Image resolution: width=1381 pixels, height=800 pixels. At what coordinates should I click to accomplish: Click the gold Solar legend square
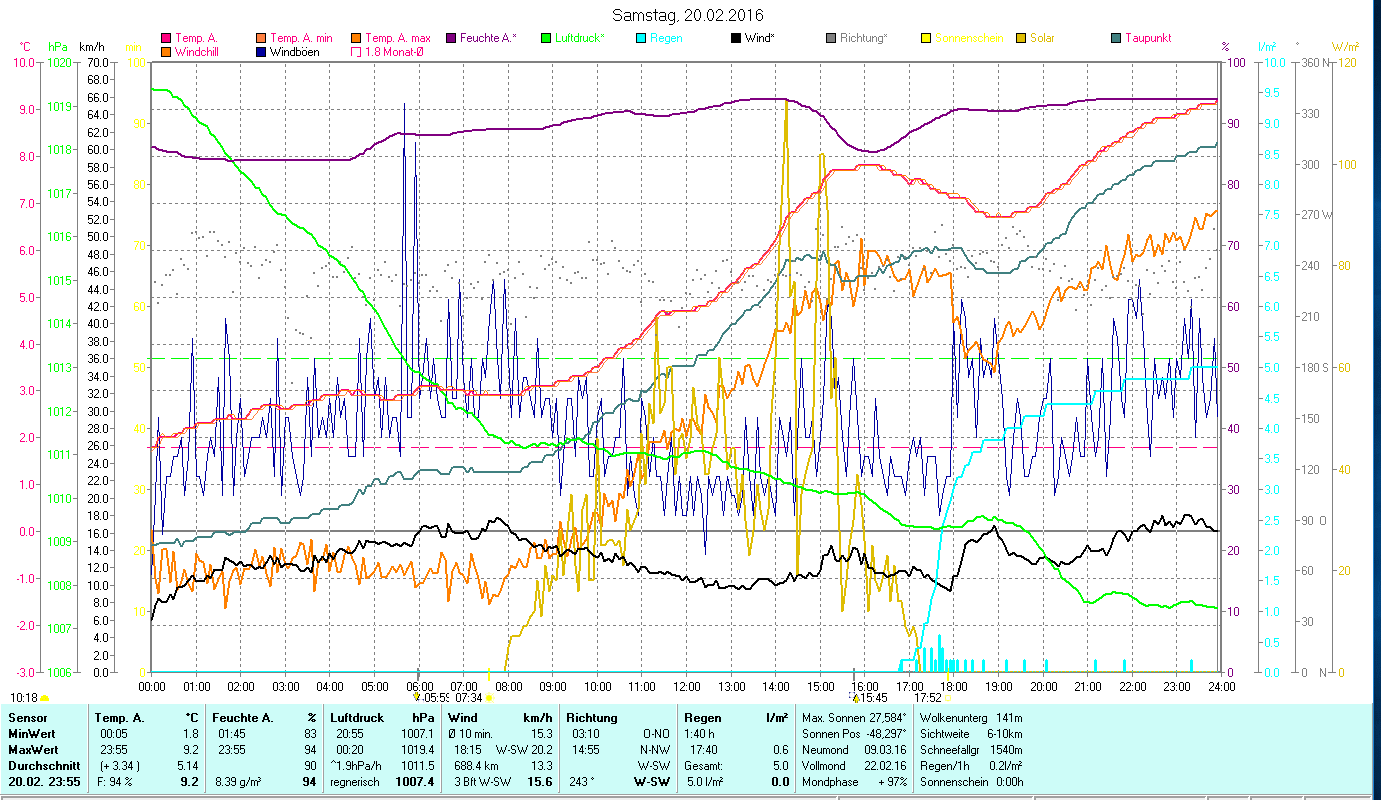pos(1021,38)
